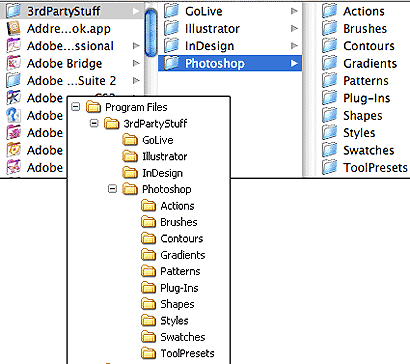Click the yellow Illustrator folder icon in tree
Image resolution: width=410 pixels, height=364 pixels.
tap(130, 156)
